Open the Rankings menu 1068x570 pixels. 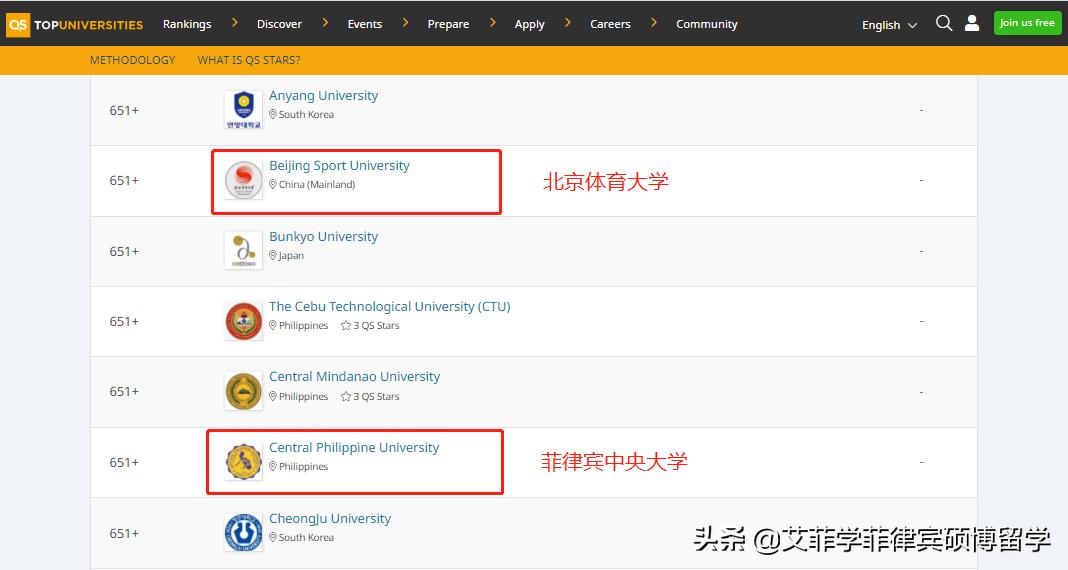187,24
